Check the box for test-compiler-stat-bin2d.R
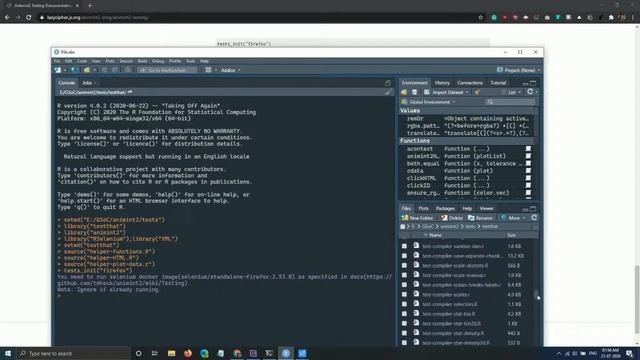This screenshot has width=640, height=360. 404,323
